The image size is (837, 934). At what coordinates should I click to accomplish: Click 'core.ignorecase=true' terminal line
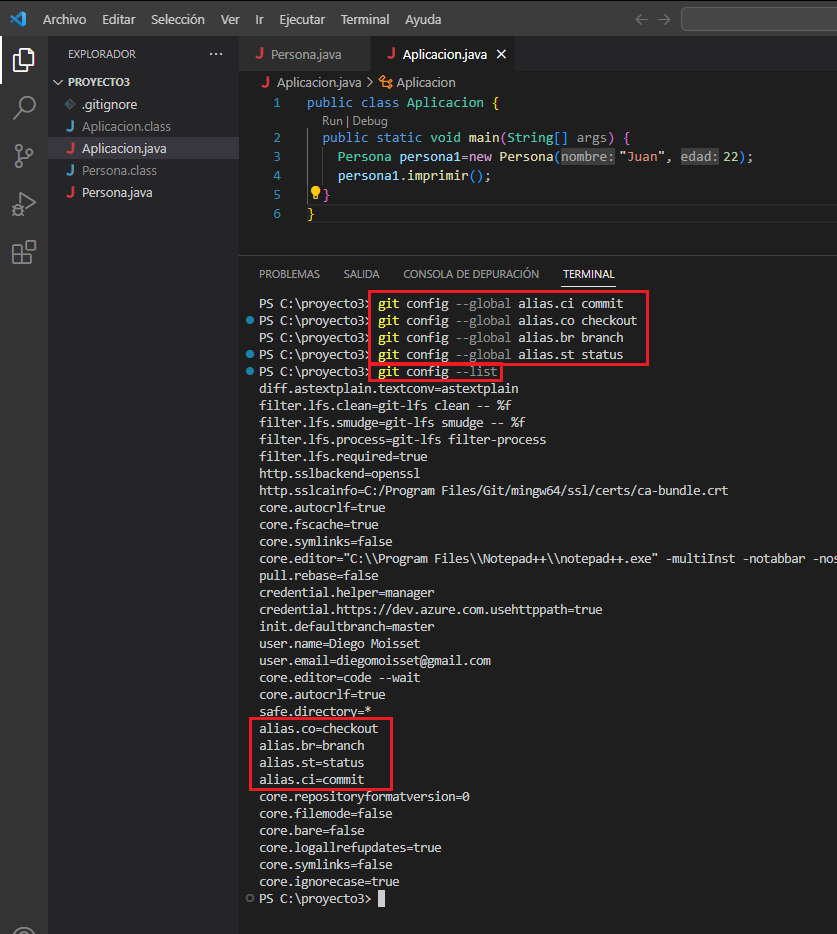pyautogui.click(x=329, y=881)
